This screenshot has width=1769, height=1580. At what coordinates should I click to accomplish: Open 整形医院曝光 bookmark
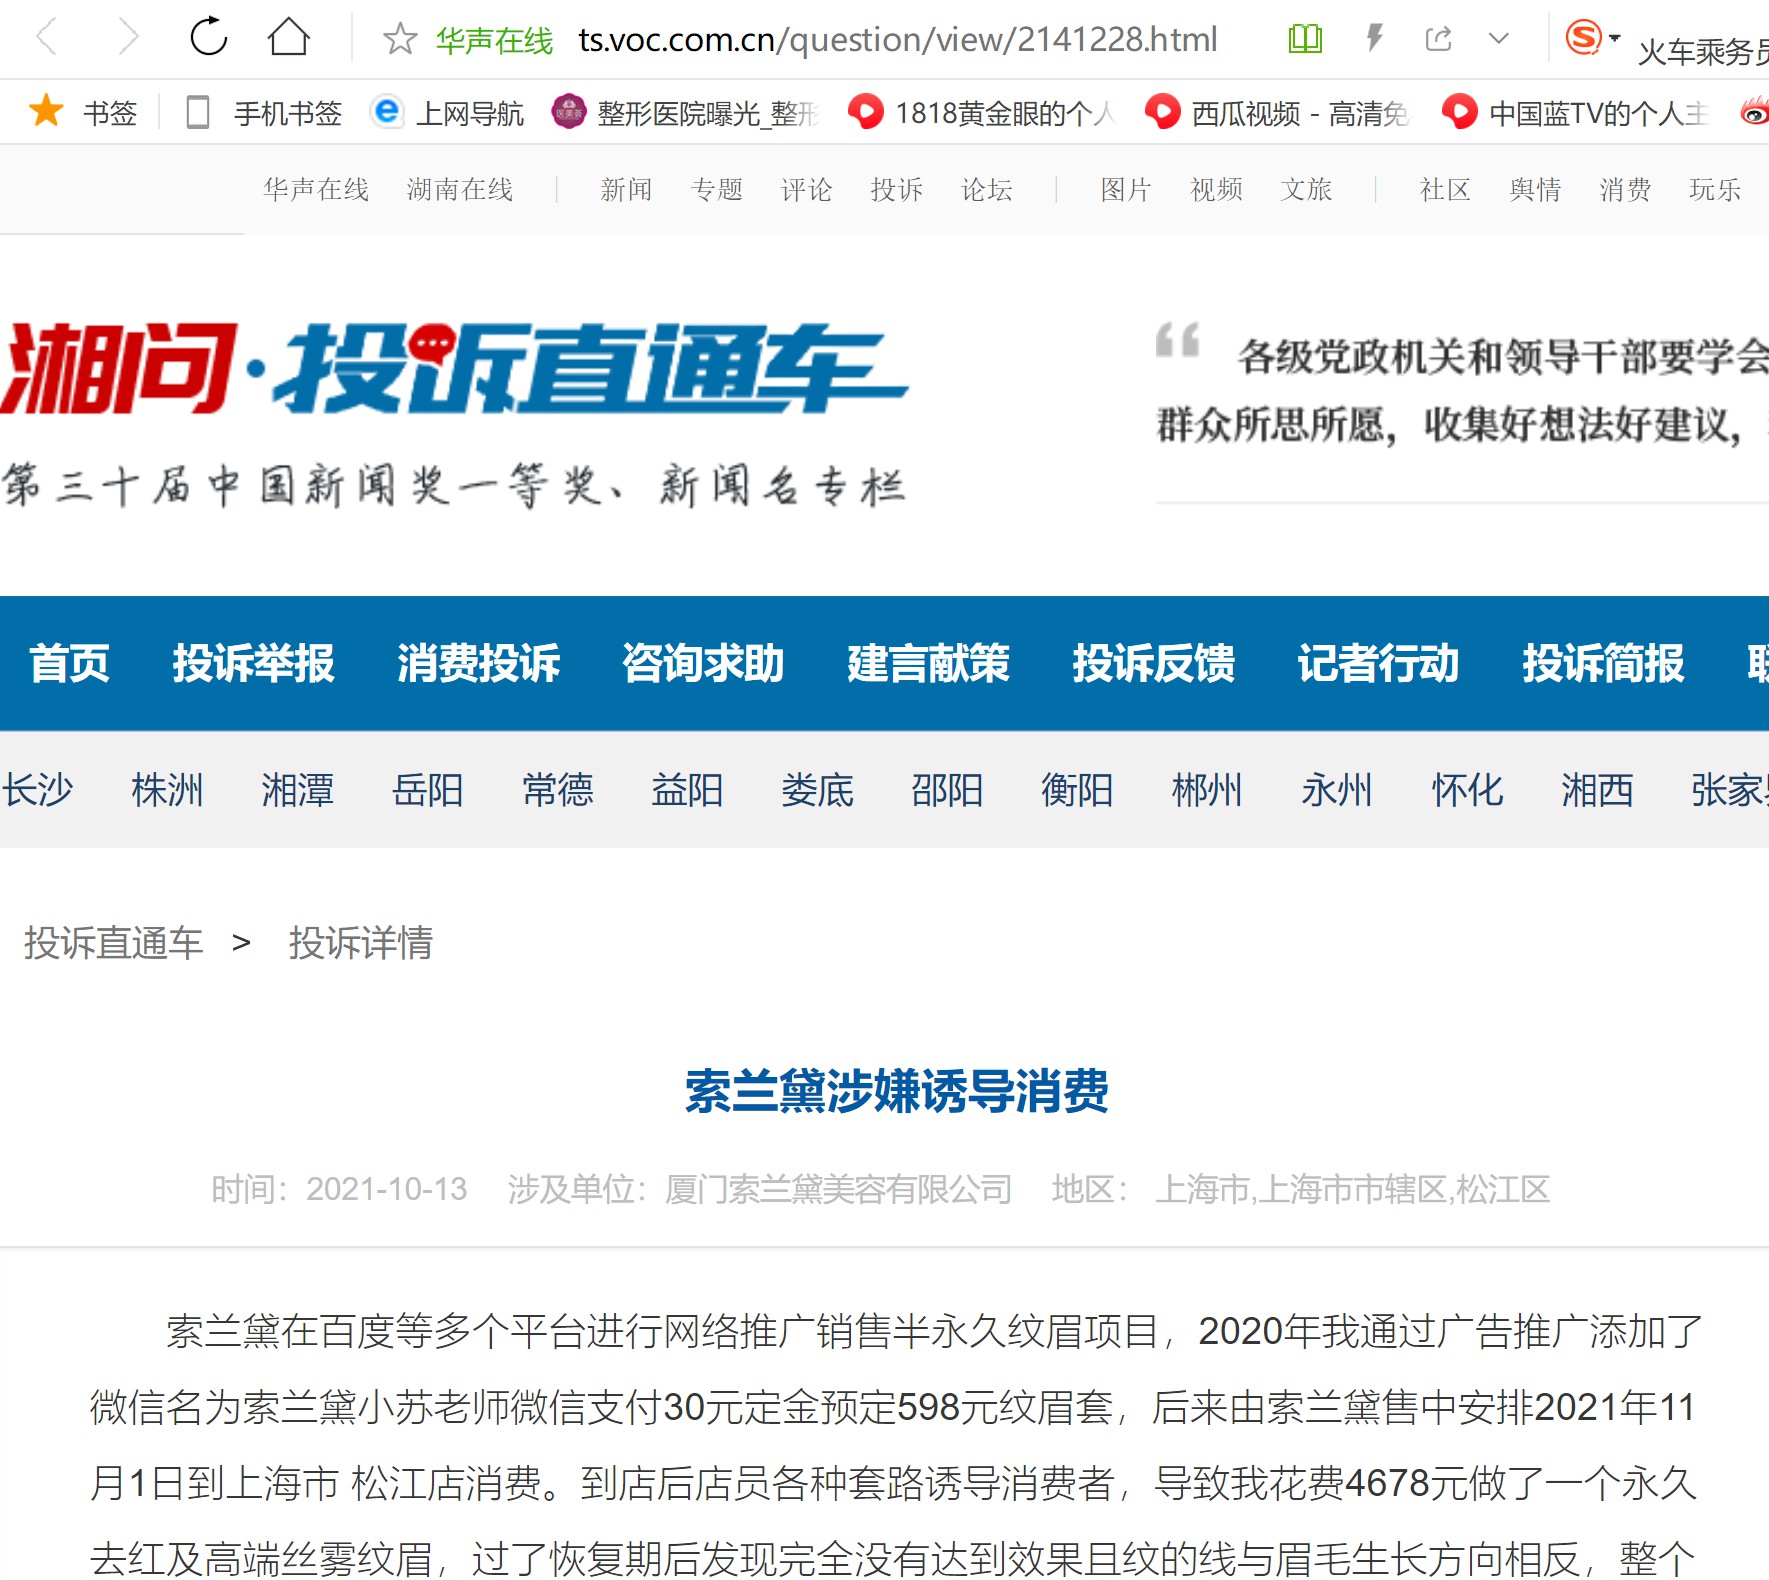pos(686,113)
